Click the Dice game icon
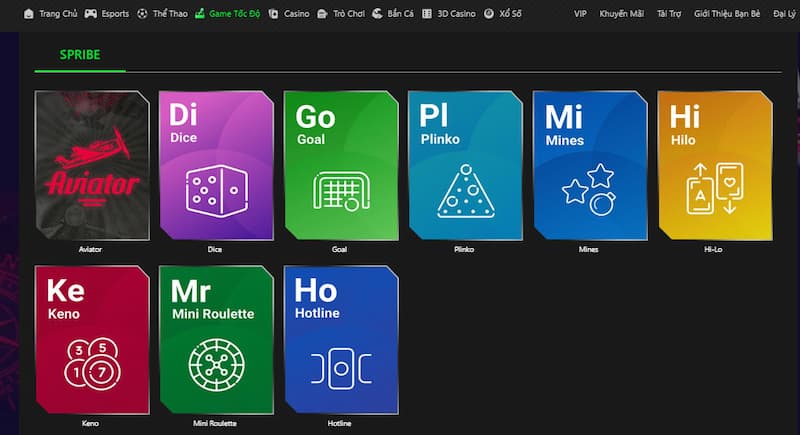This screenshot has height=435, width=800. 216,166
